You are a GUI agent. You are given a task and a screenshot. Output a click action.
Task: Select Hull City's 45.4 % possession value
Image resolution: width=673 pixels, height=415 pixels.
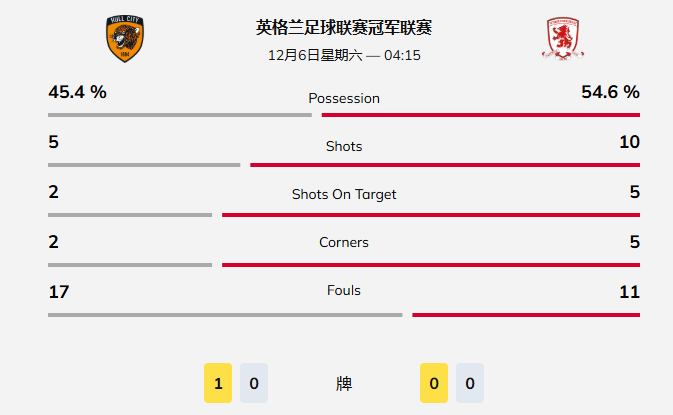point(77,92)
